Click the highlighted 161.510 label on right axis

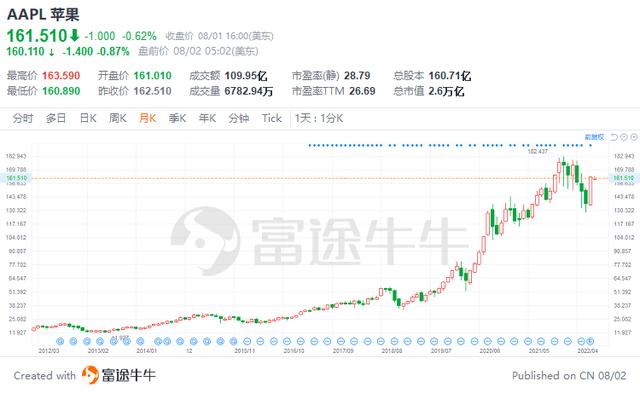(624, 178)
